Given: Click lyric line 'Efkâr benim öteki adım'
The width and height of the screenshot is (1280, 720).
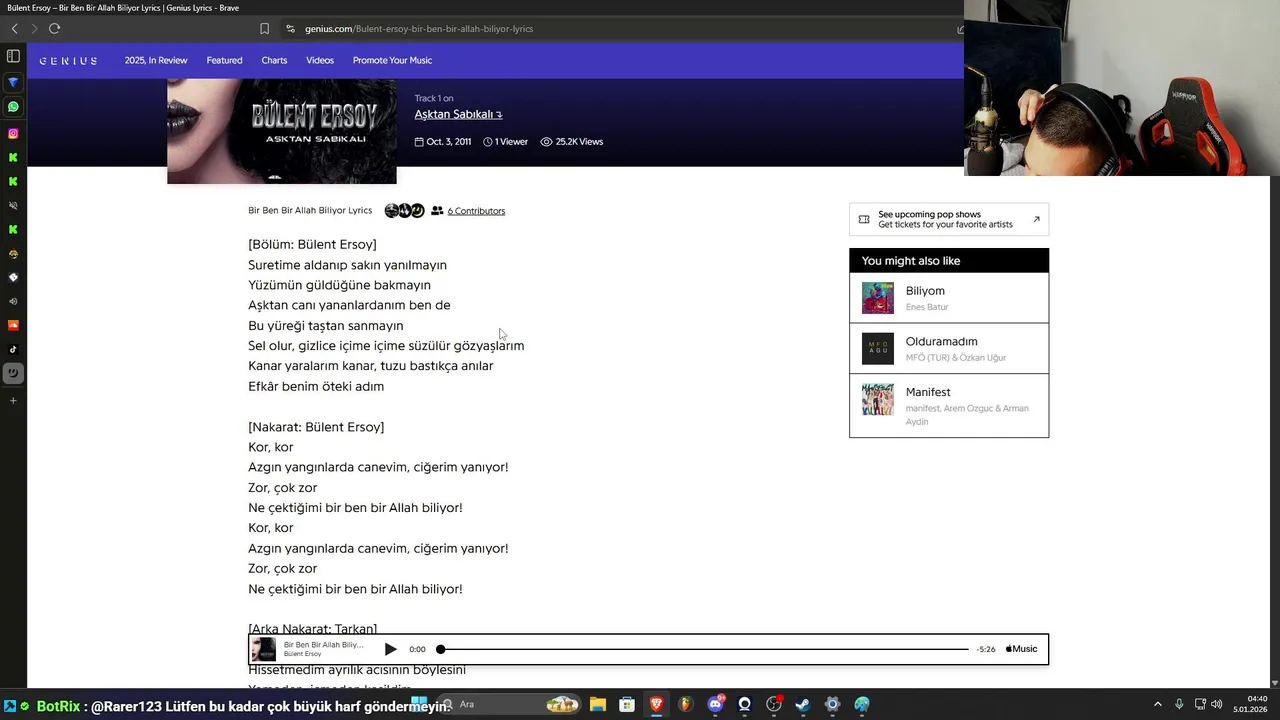Looking at the screenshot, I should [x=316, y=386].
